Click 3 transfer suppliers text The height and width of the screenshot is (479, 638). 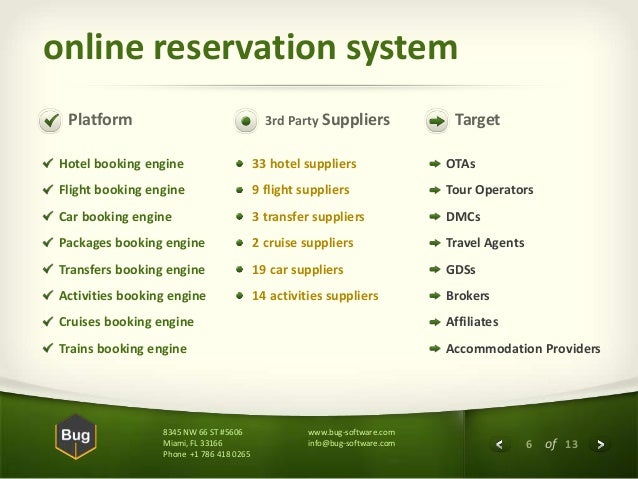[x=308, y=217]
